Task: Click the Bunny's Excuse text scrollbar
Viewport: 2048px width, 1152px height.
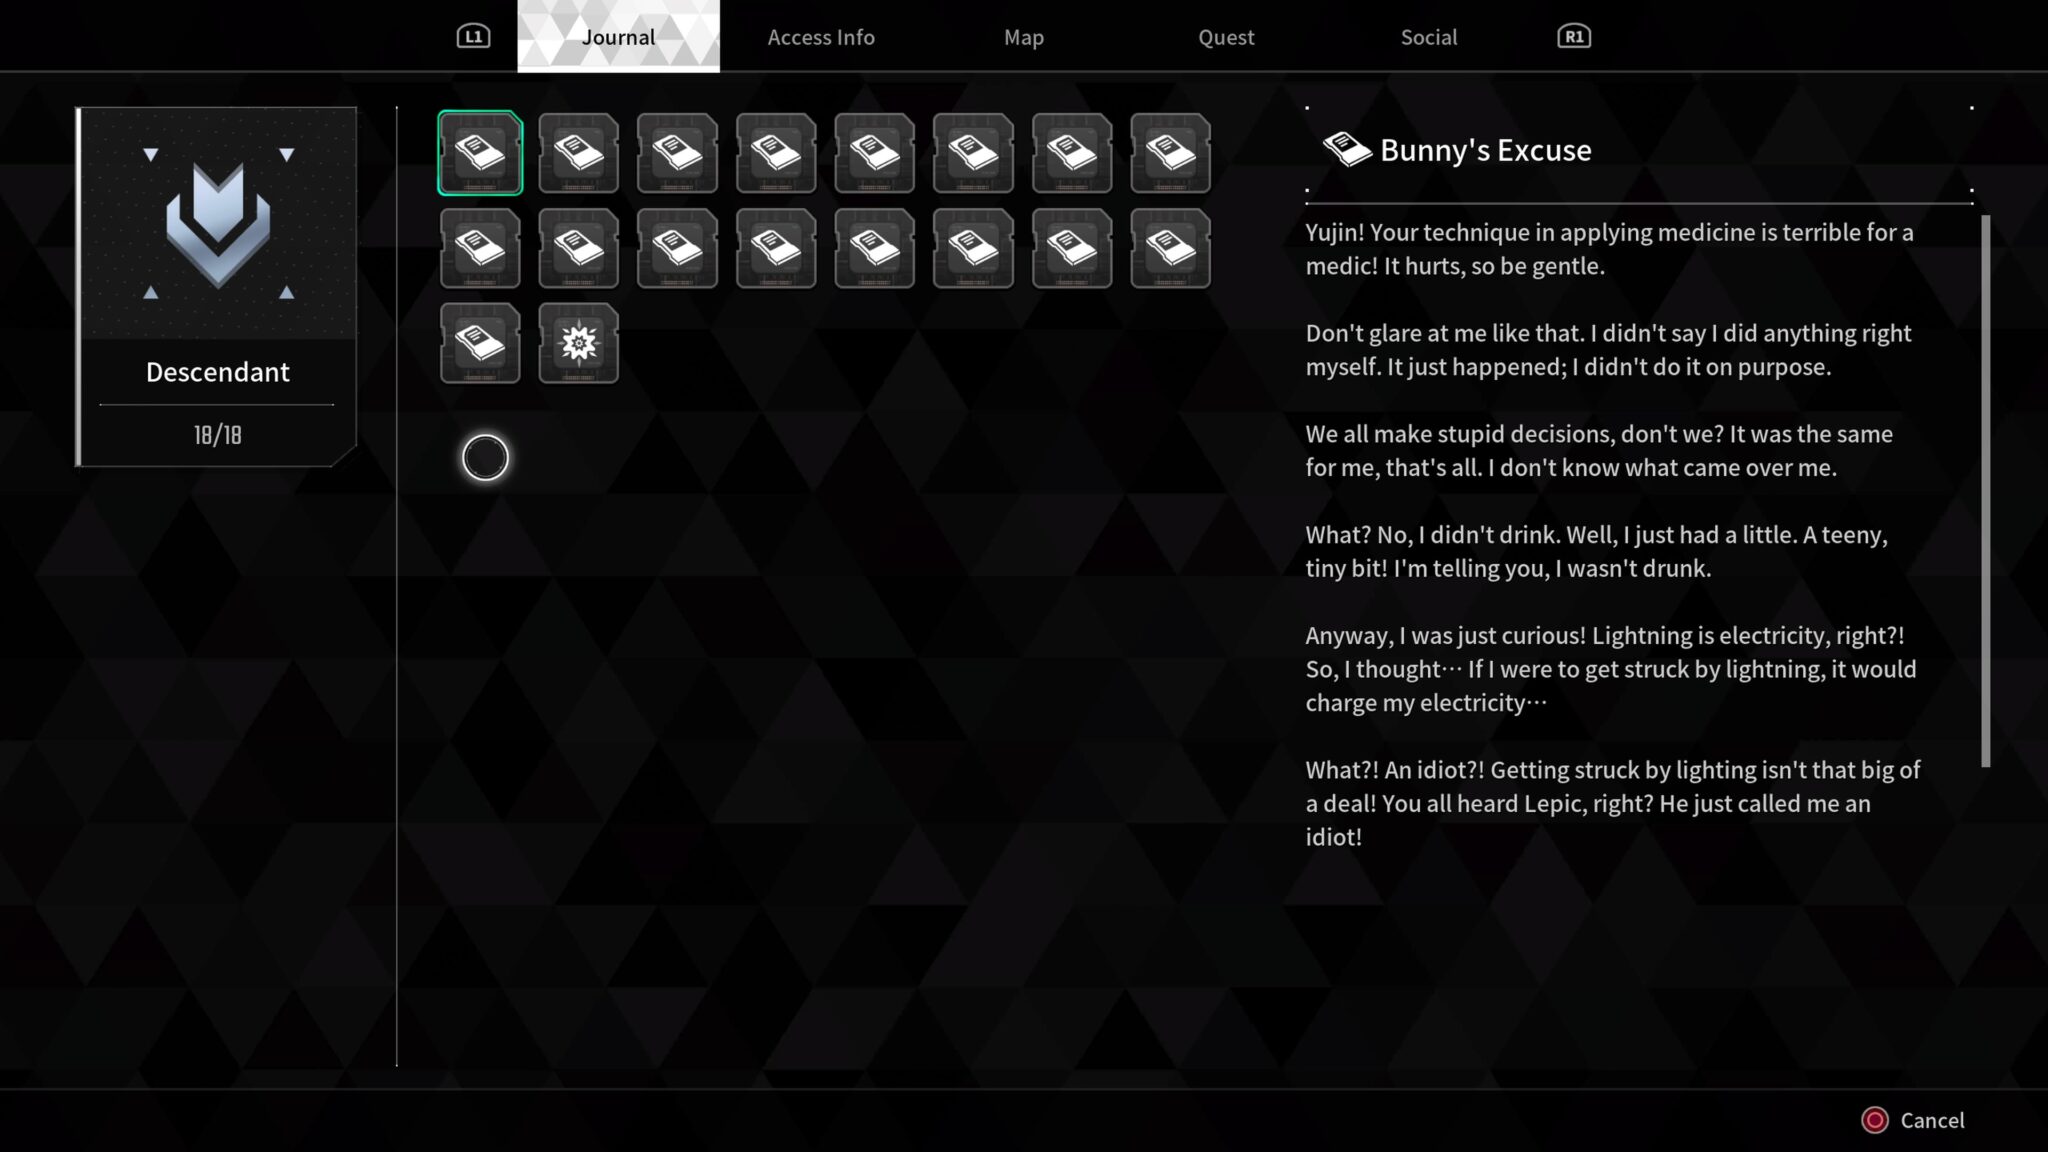Action: (x=1985, y=490)
